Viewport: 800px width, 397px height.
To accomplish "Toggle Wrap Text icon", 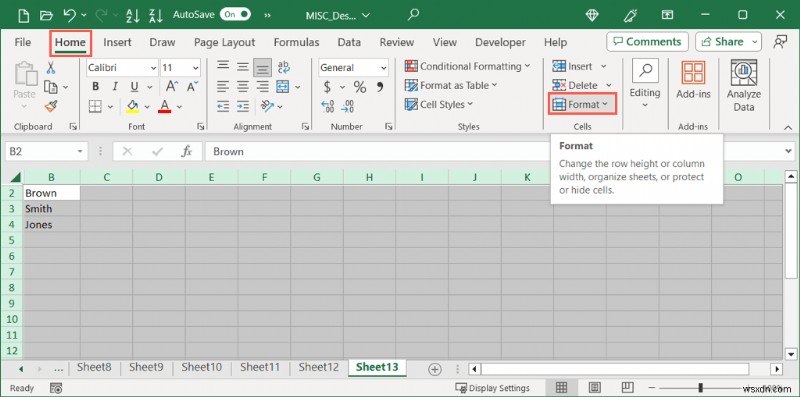I will pos(283,67).
